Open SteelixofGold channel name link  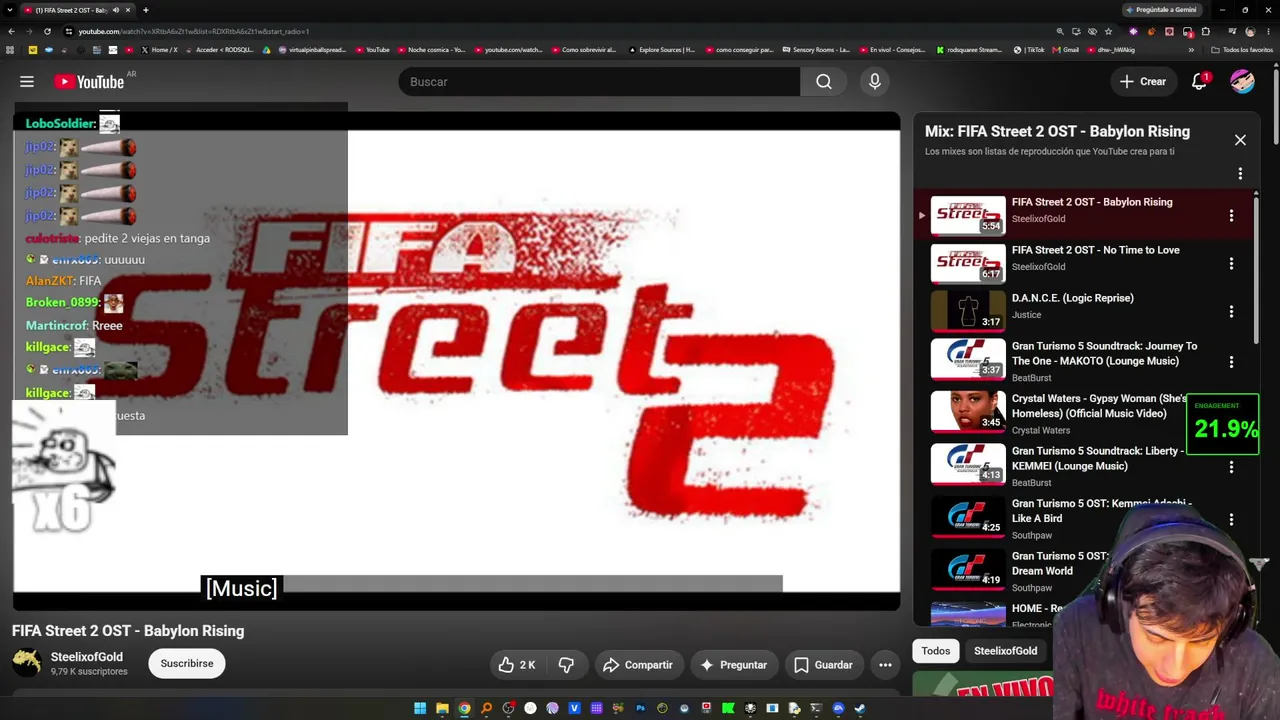tap(87, 657)
